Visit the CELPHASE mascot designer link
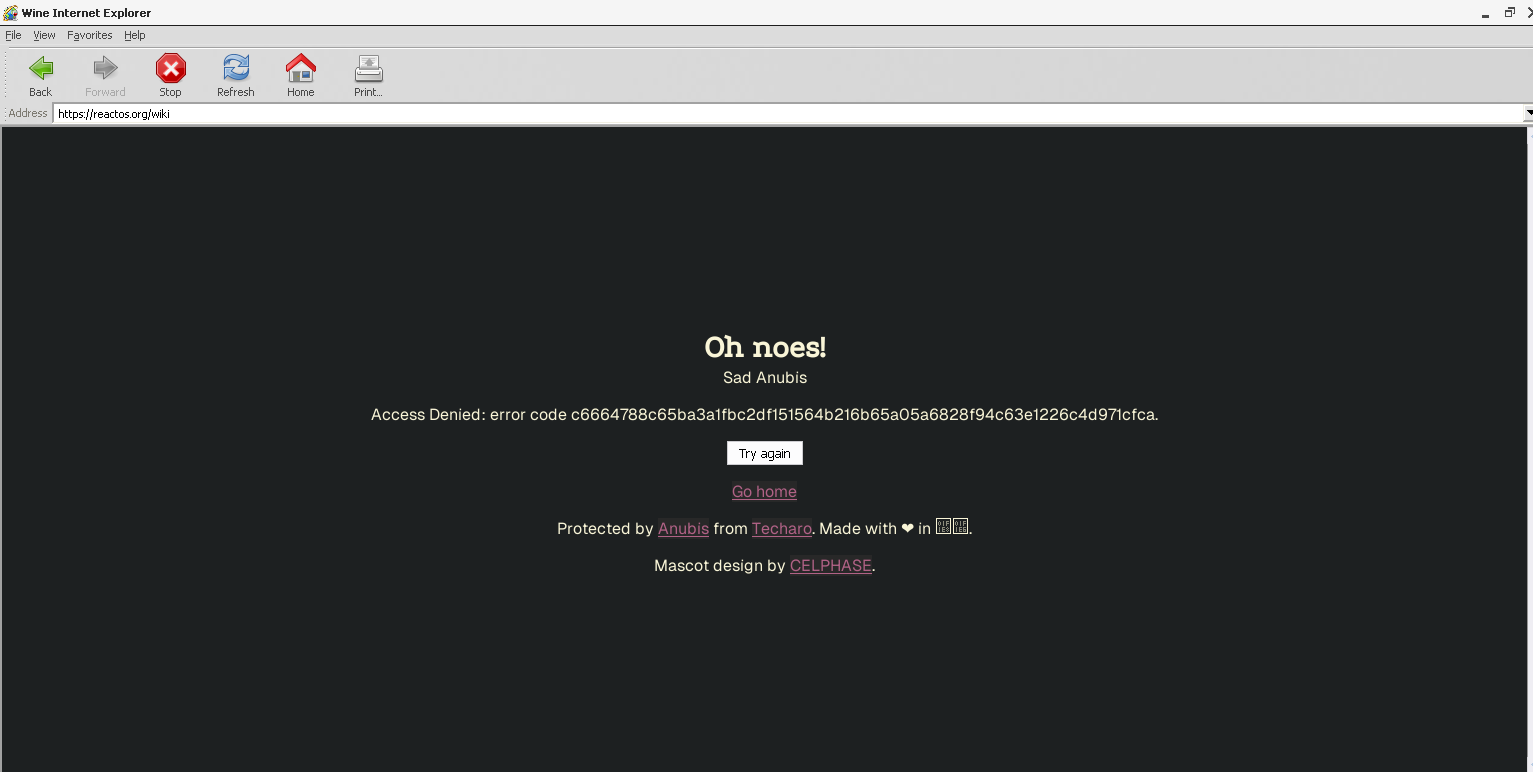The image size is (1533, 772). [830, 565]
